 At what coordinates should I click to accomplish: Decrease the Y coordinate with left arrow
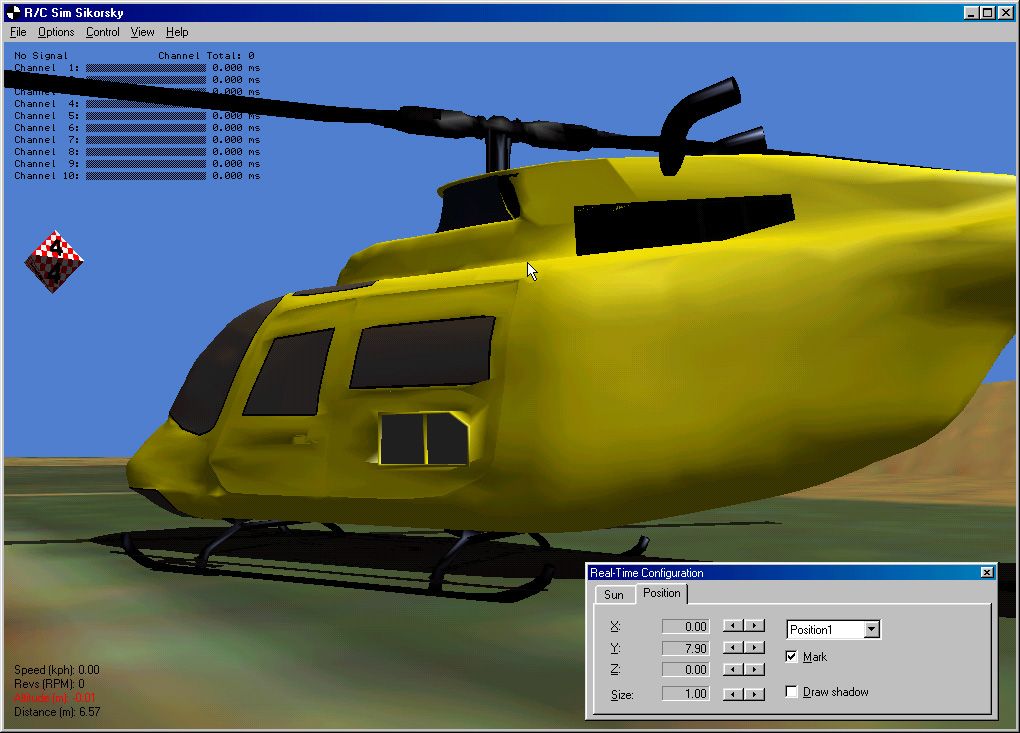(733, 647)
